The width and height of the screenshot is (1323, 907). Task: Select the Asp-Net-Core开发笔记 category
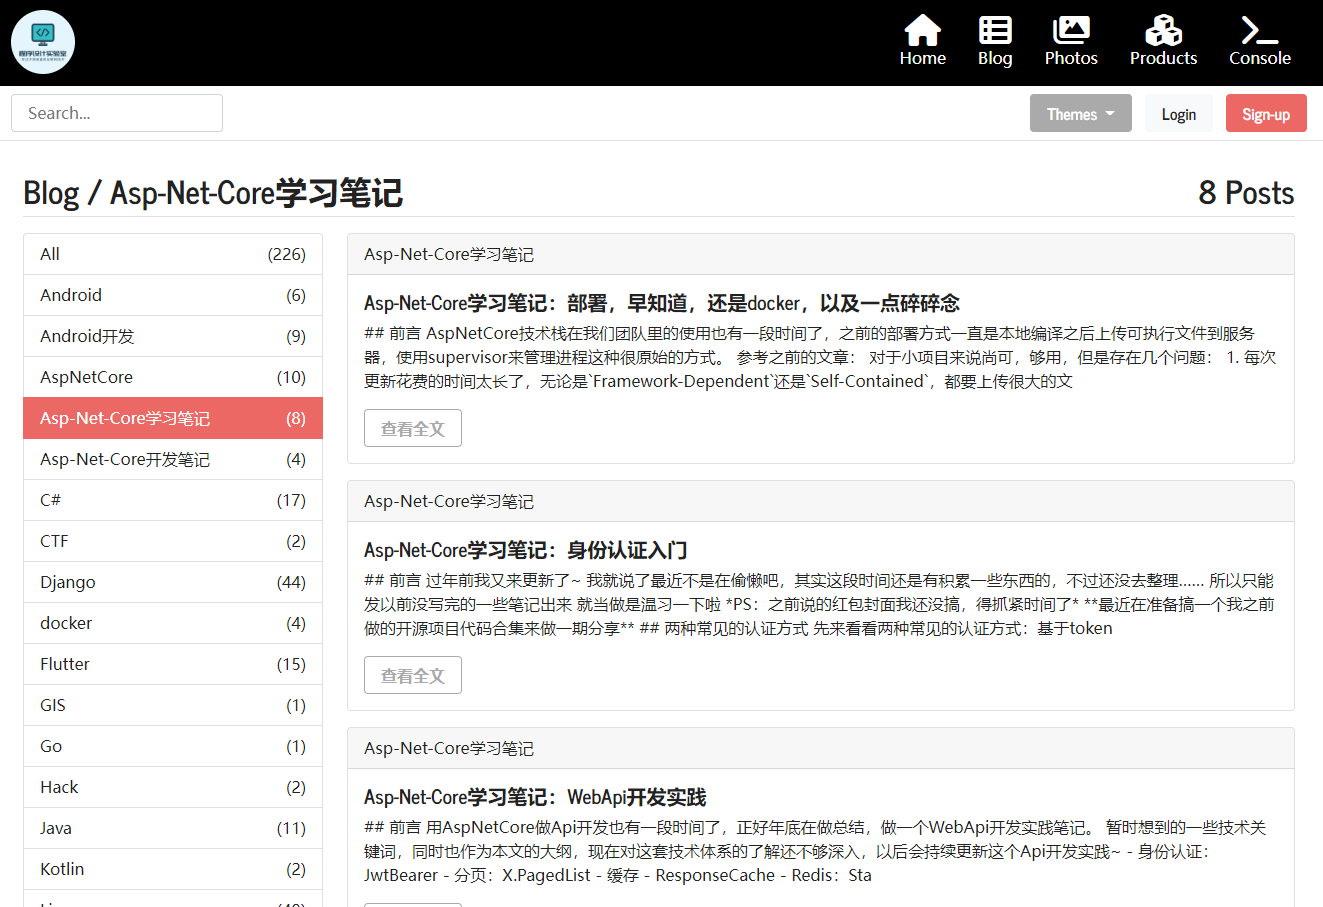pyautogui.click(x=173, y=459)
